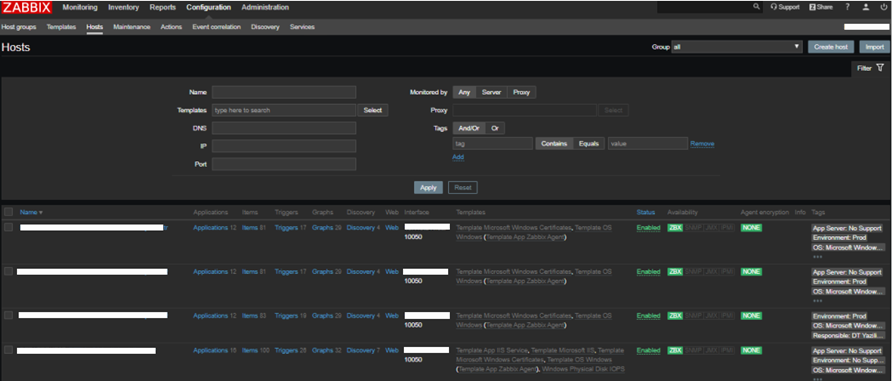Viewport: 892px width, 381px height.
Task: Open Template App IIS Service link
Action: [x=492, y=350]
